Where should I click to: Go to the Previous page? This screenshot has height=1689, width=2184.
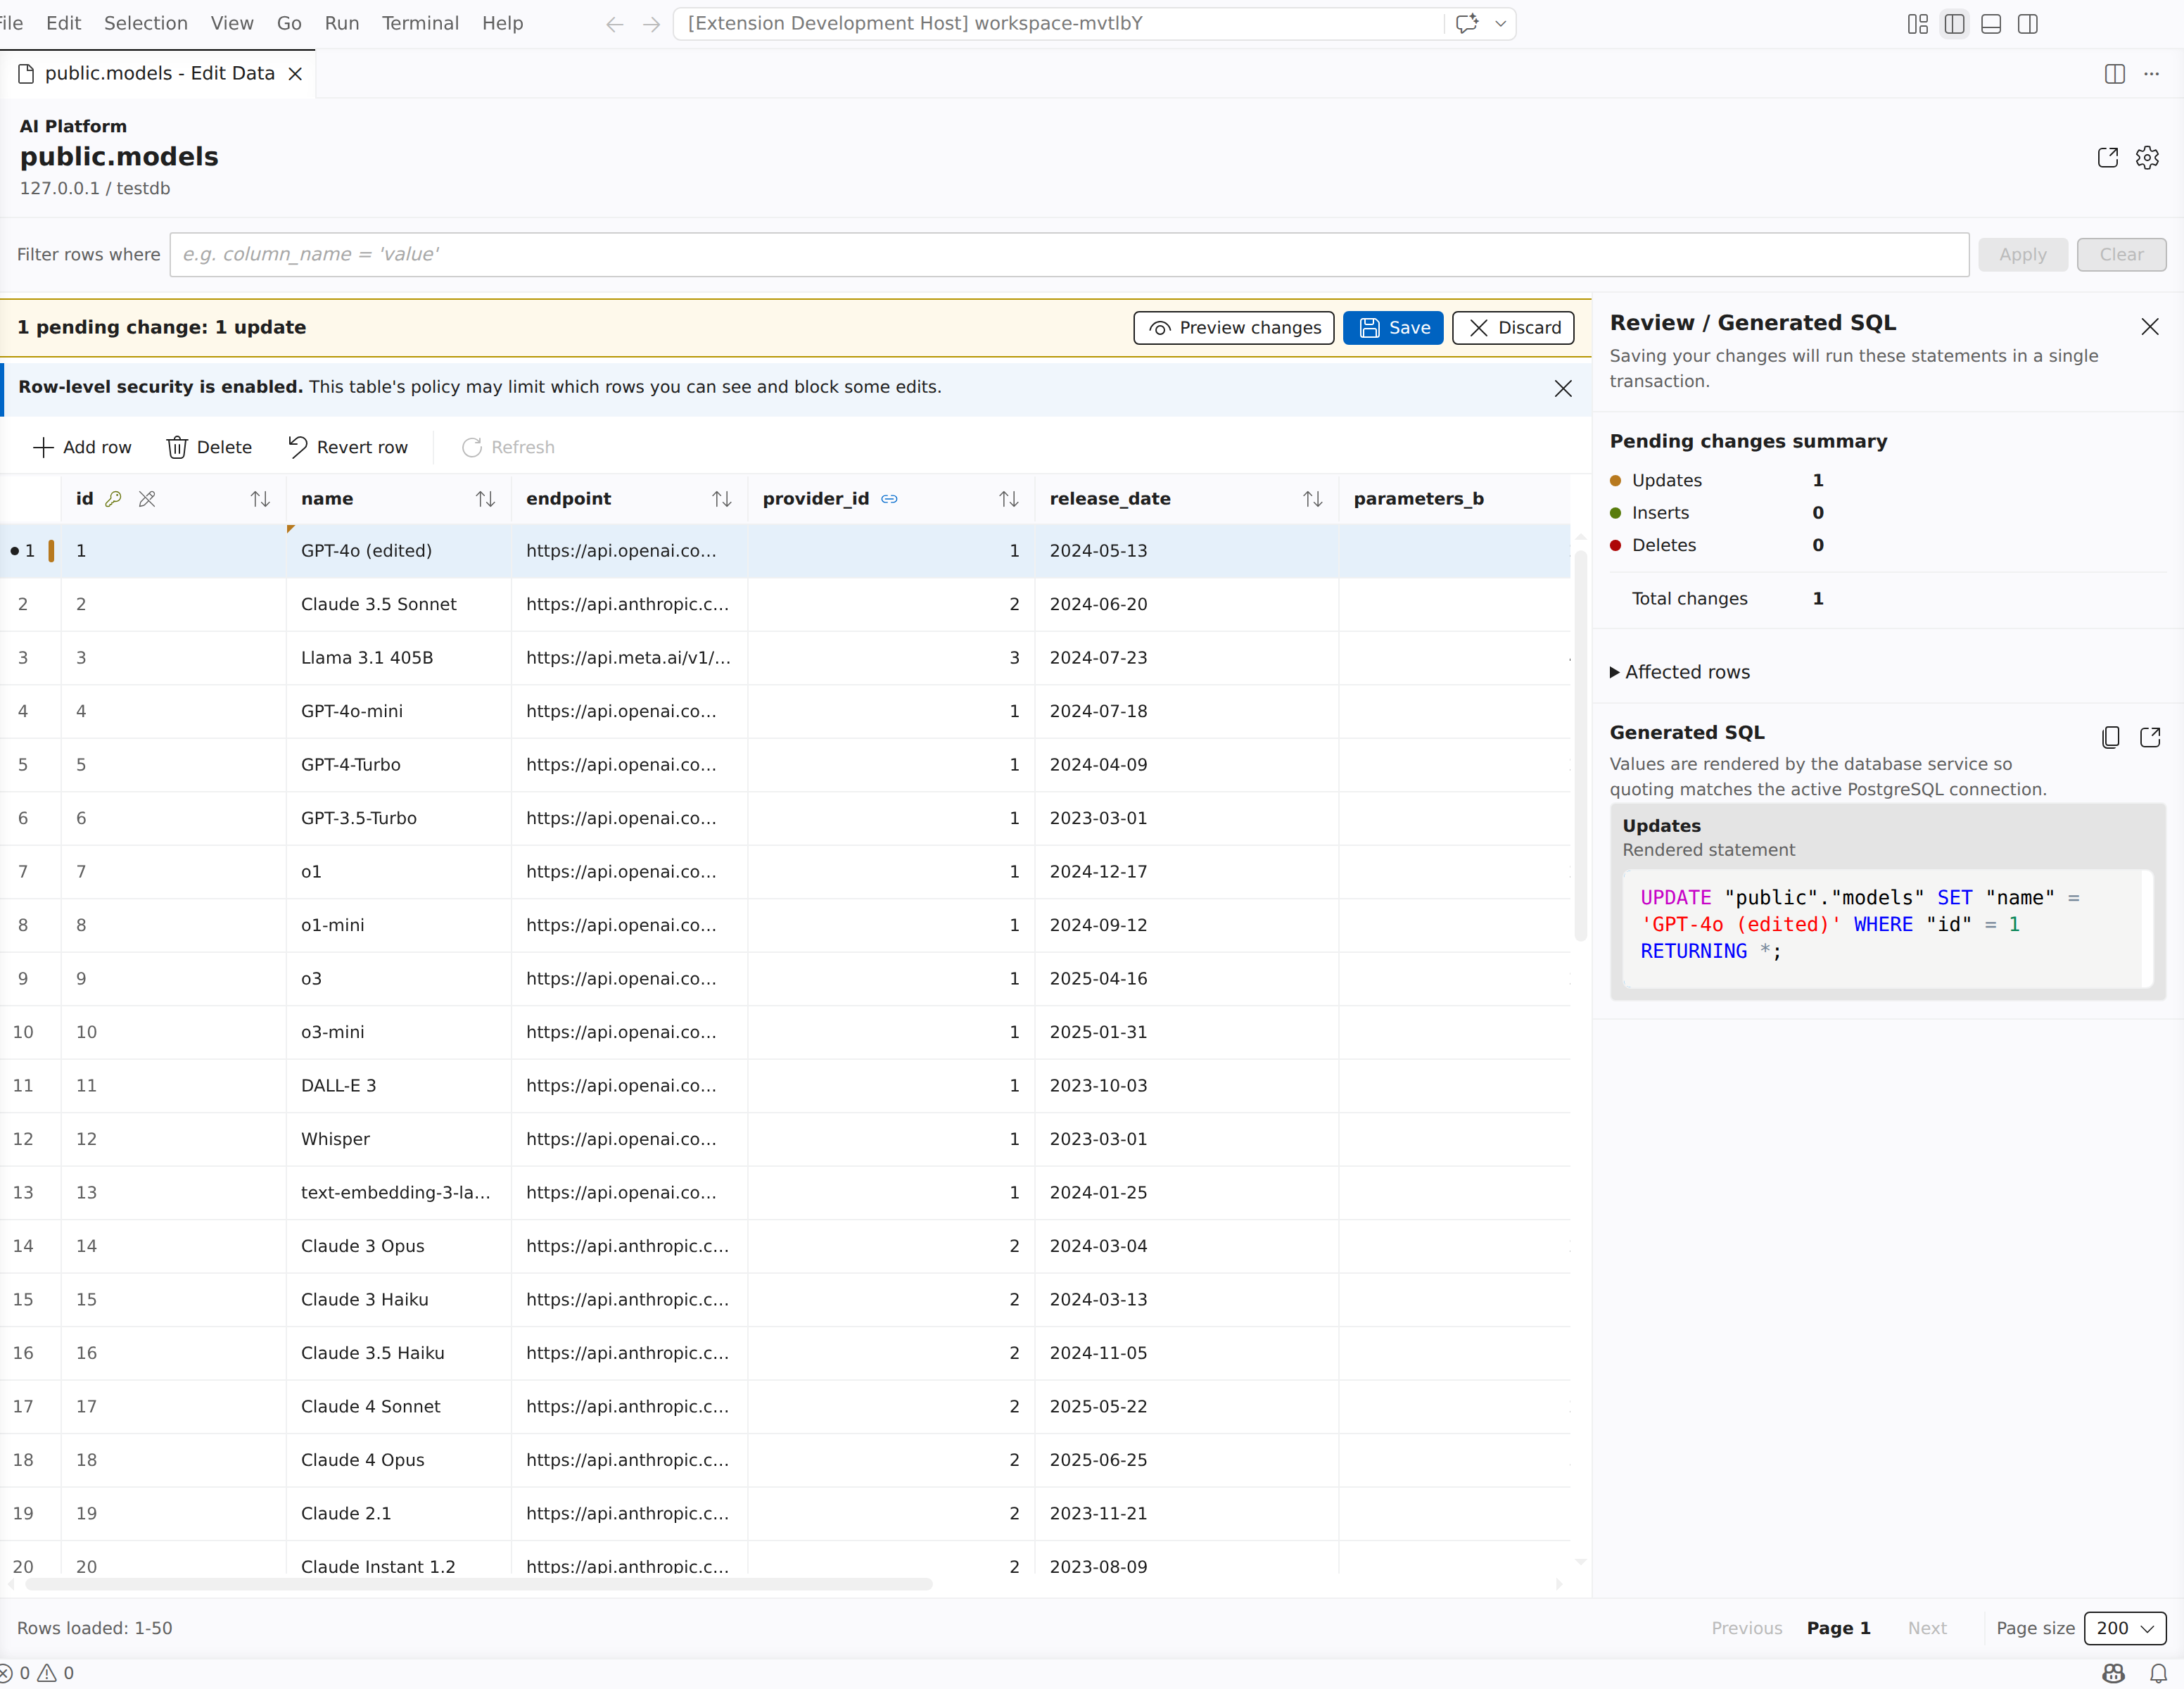1747,1628
